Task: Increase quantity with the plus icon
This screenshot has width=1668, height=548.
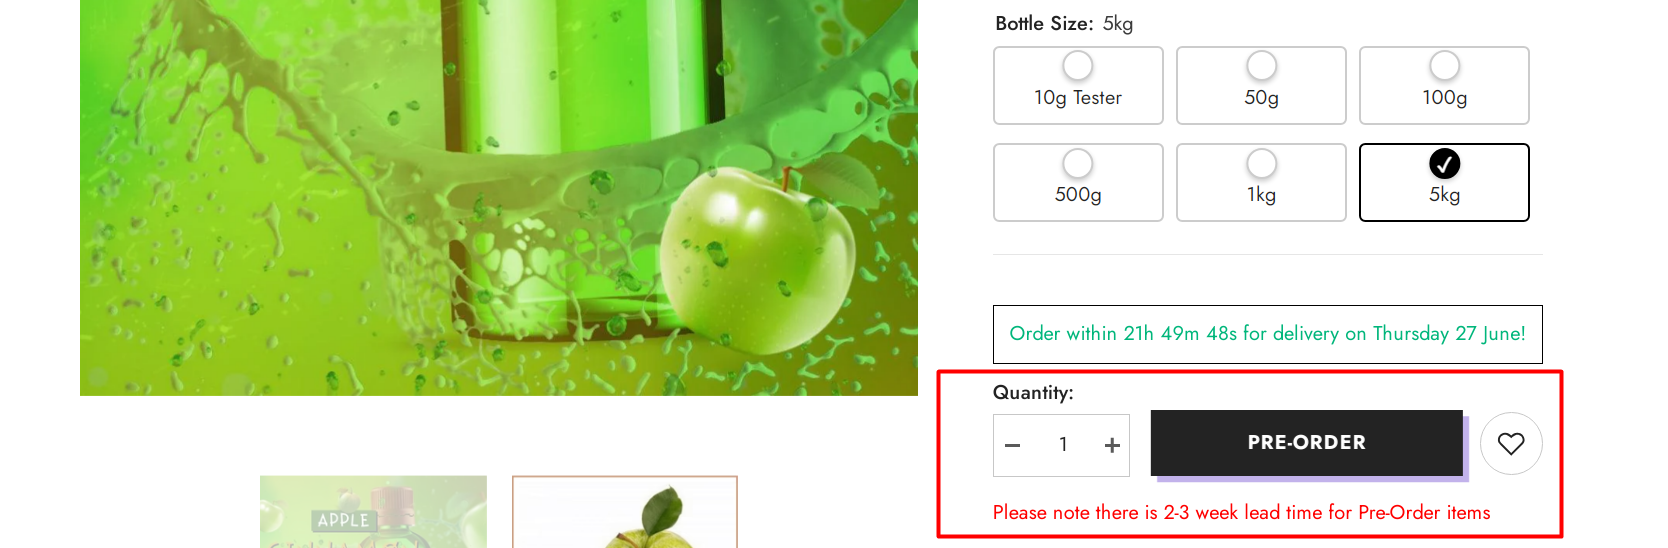Action: tap(1112, 445)
